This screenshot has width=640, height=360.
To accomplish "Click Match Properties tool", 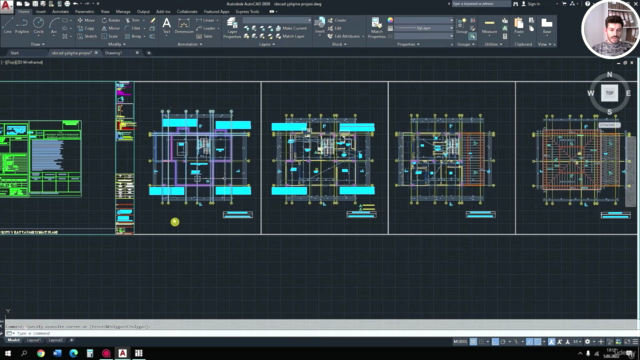I will pyautogui.click(x=376, y=28).
